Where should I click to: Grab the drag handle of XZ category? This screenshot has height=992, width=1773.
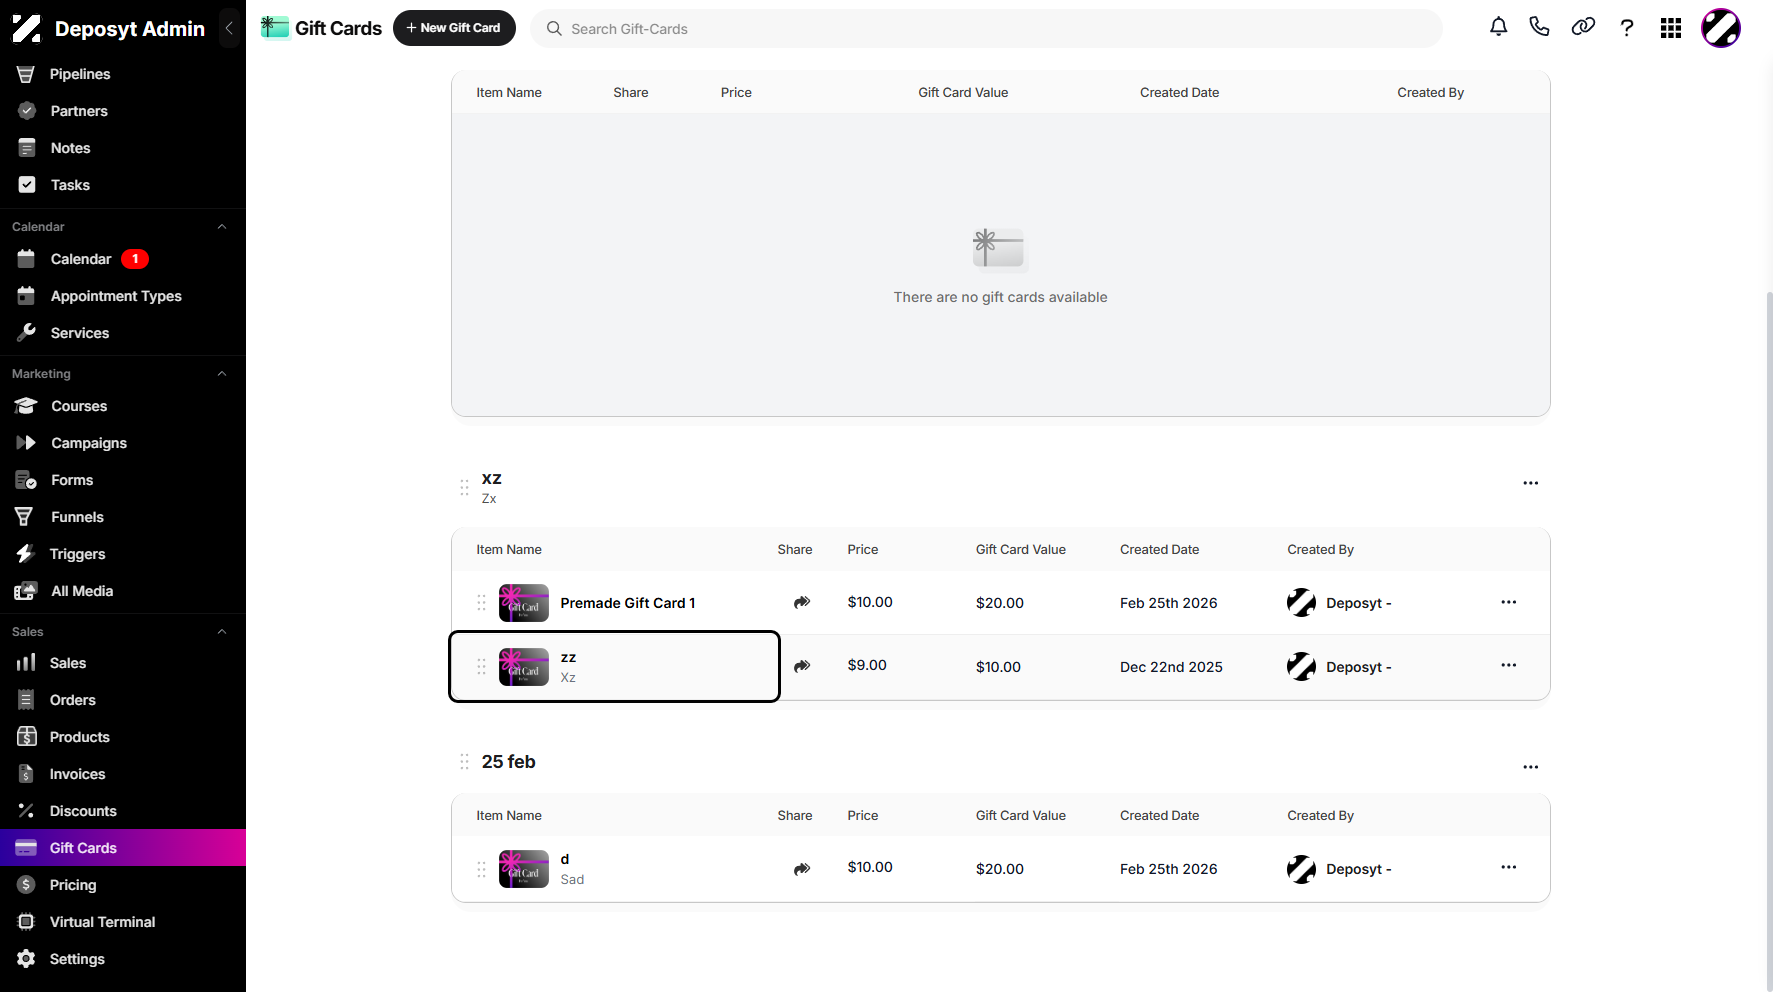pyautogui.click(x=464, y=488)
